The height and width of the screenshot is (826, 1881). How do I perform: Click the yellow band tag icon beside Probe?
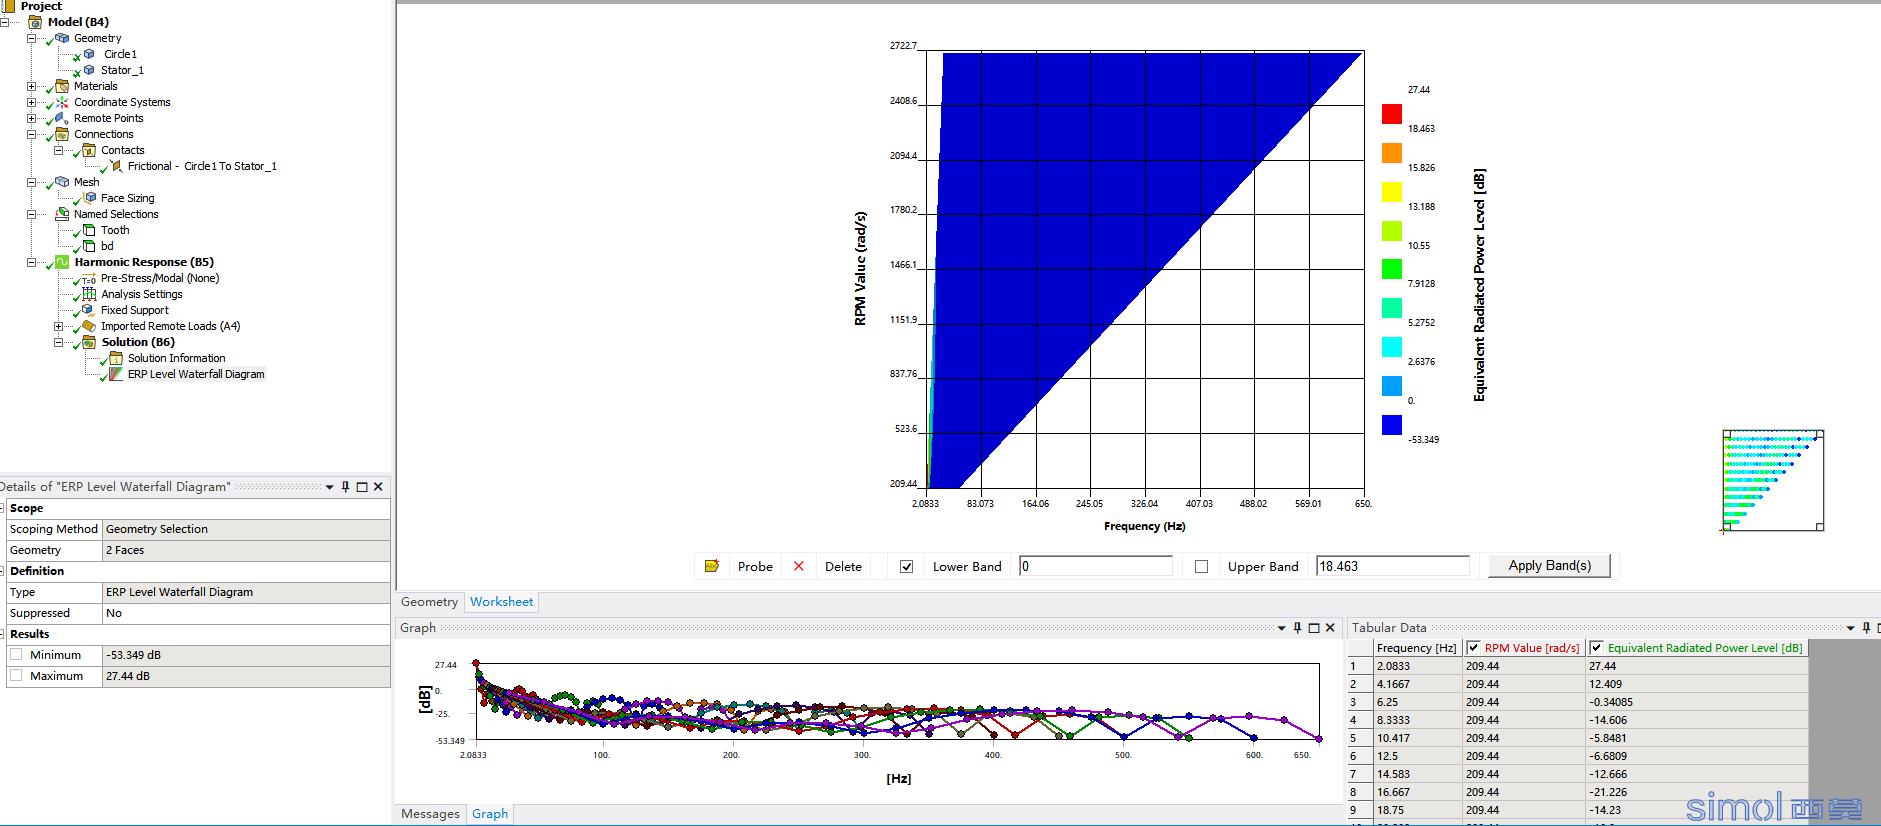tap(712, 566)
